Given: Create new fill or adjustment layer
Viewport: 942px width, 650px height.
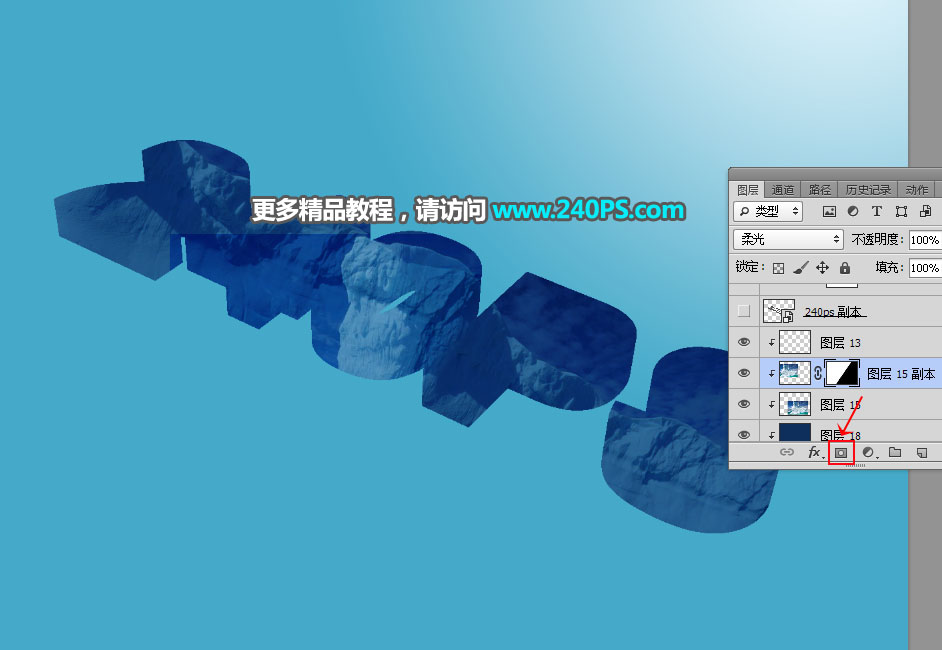Looking at the screenshot, I should click(869, 452).
